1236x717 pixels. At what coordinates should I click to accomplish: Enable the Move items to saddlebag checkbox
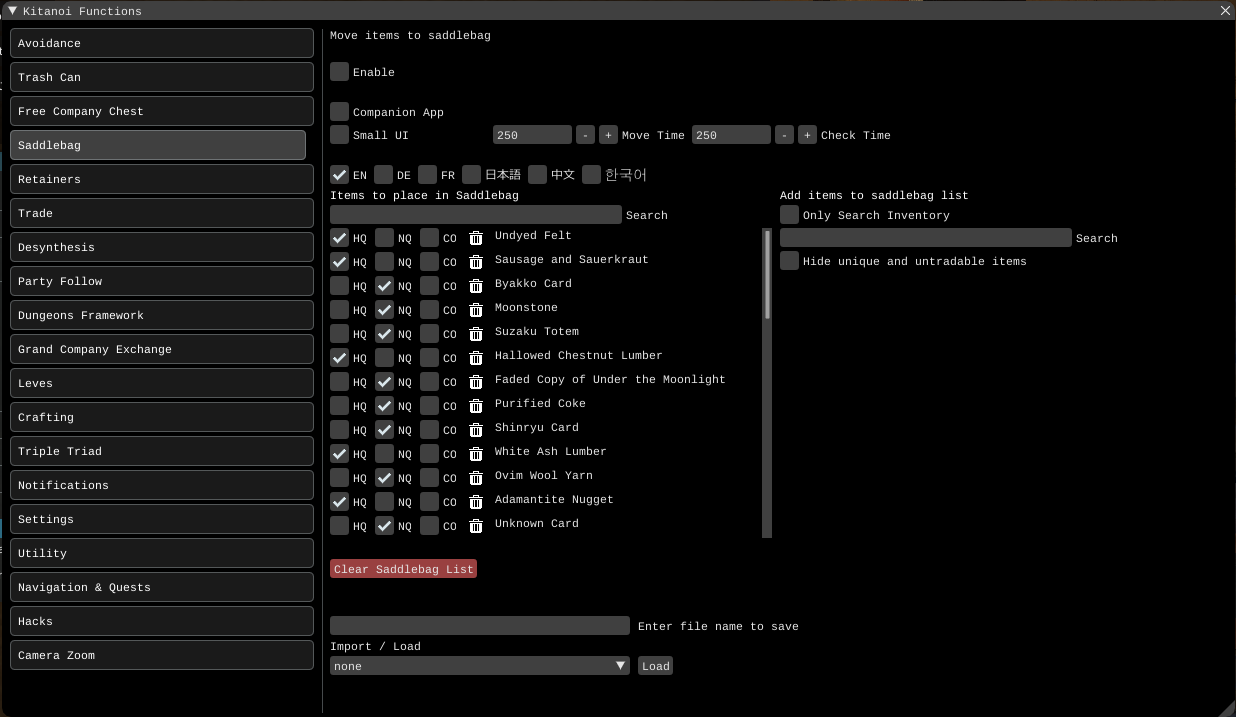click(x=340, y=72)
